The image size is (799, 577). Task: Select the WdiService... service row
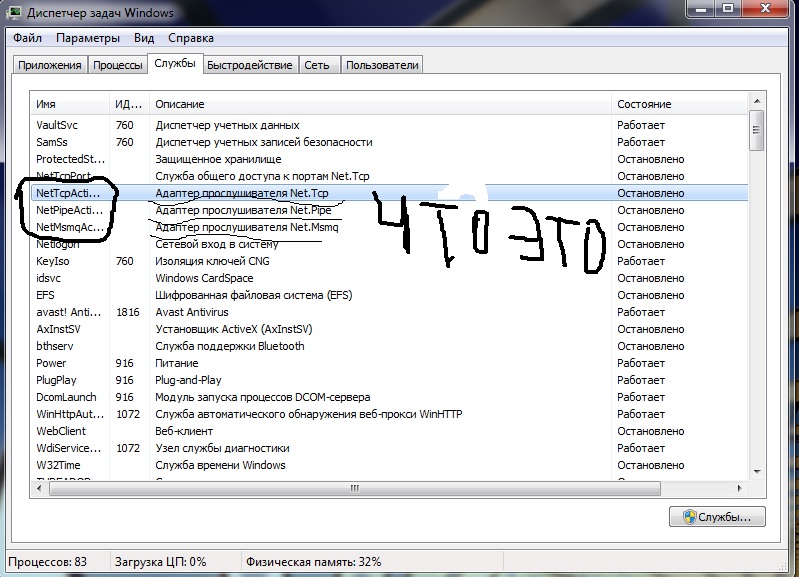(x=389, y=448)
